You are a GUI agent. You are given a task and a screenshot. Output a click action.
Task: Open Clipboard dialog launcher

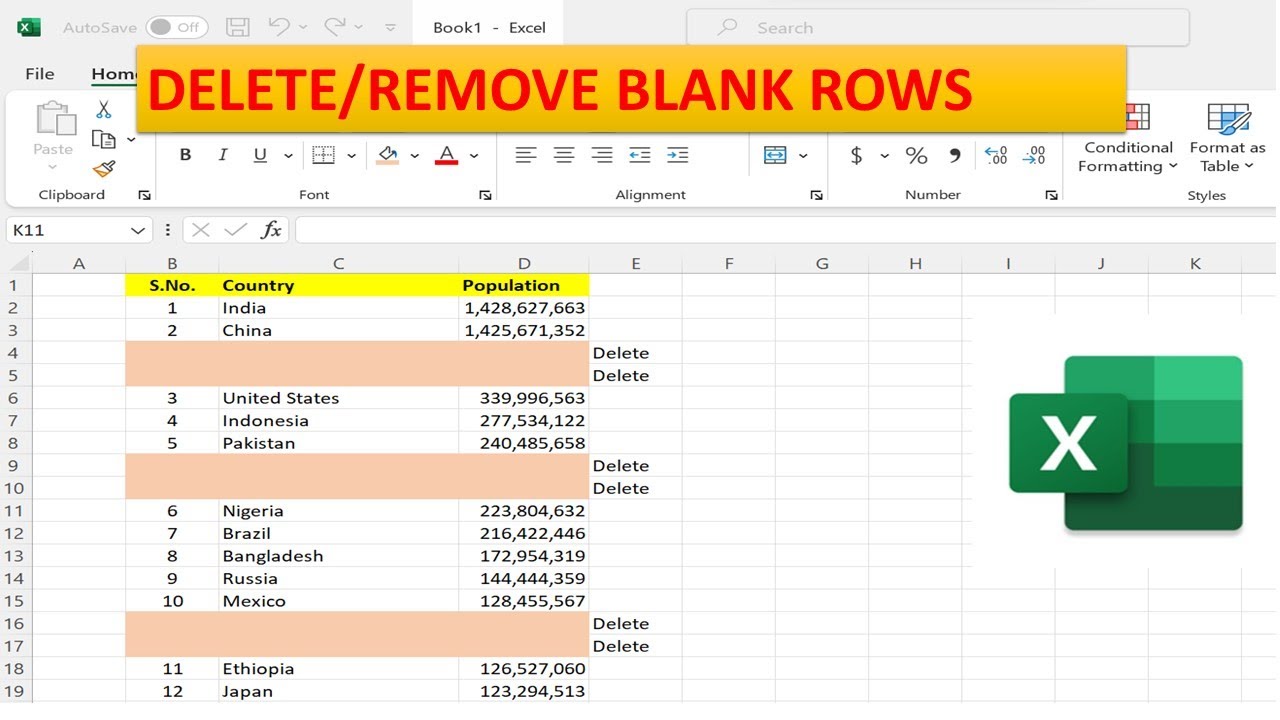coord(144,195)
